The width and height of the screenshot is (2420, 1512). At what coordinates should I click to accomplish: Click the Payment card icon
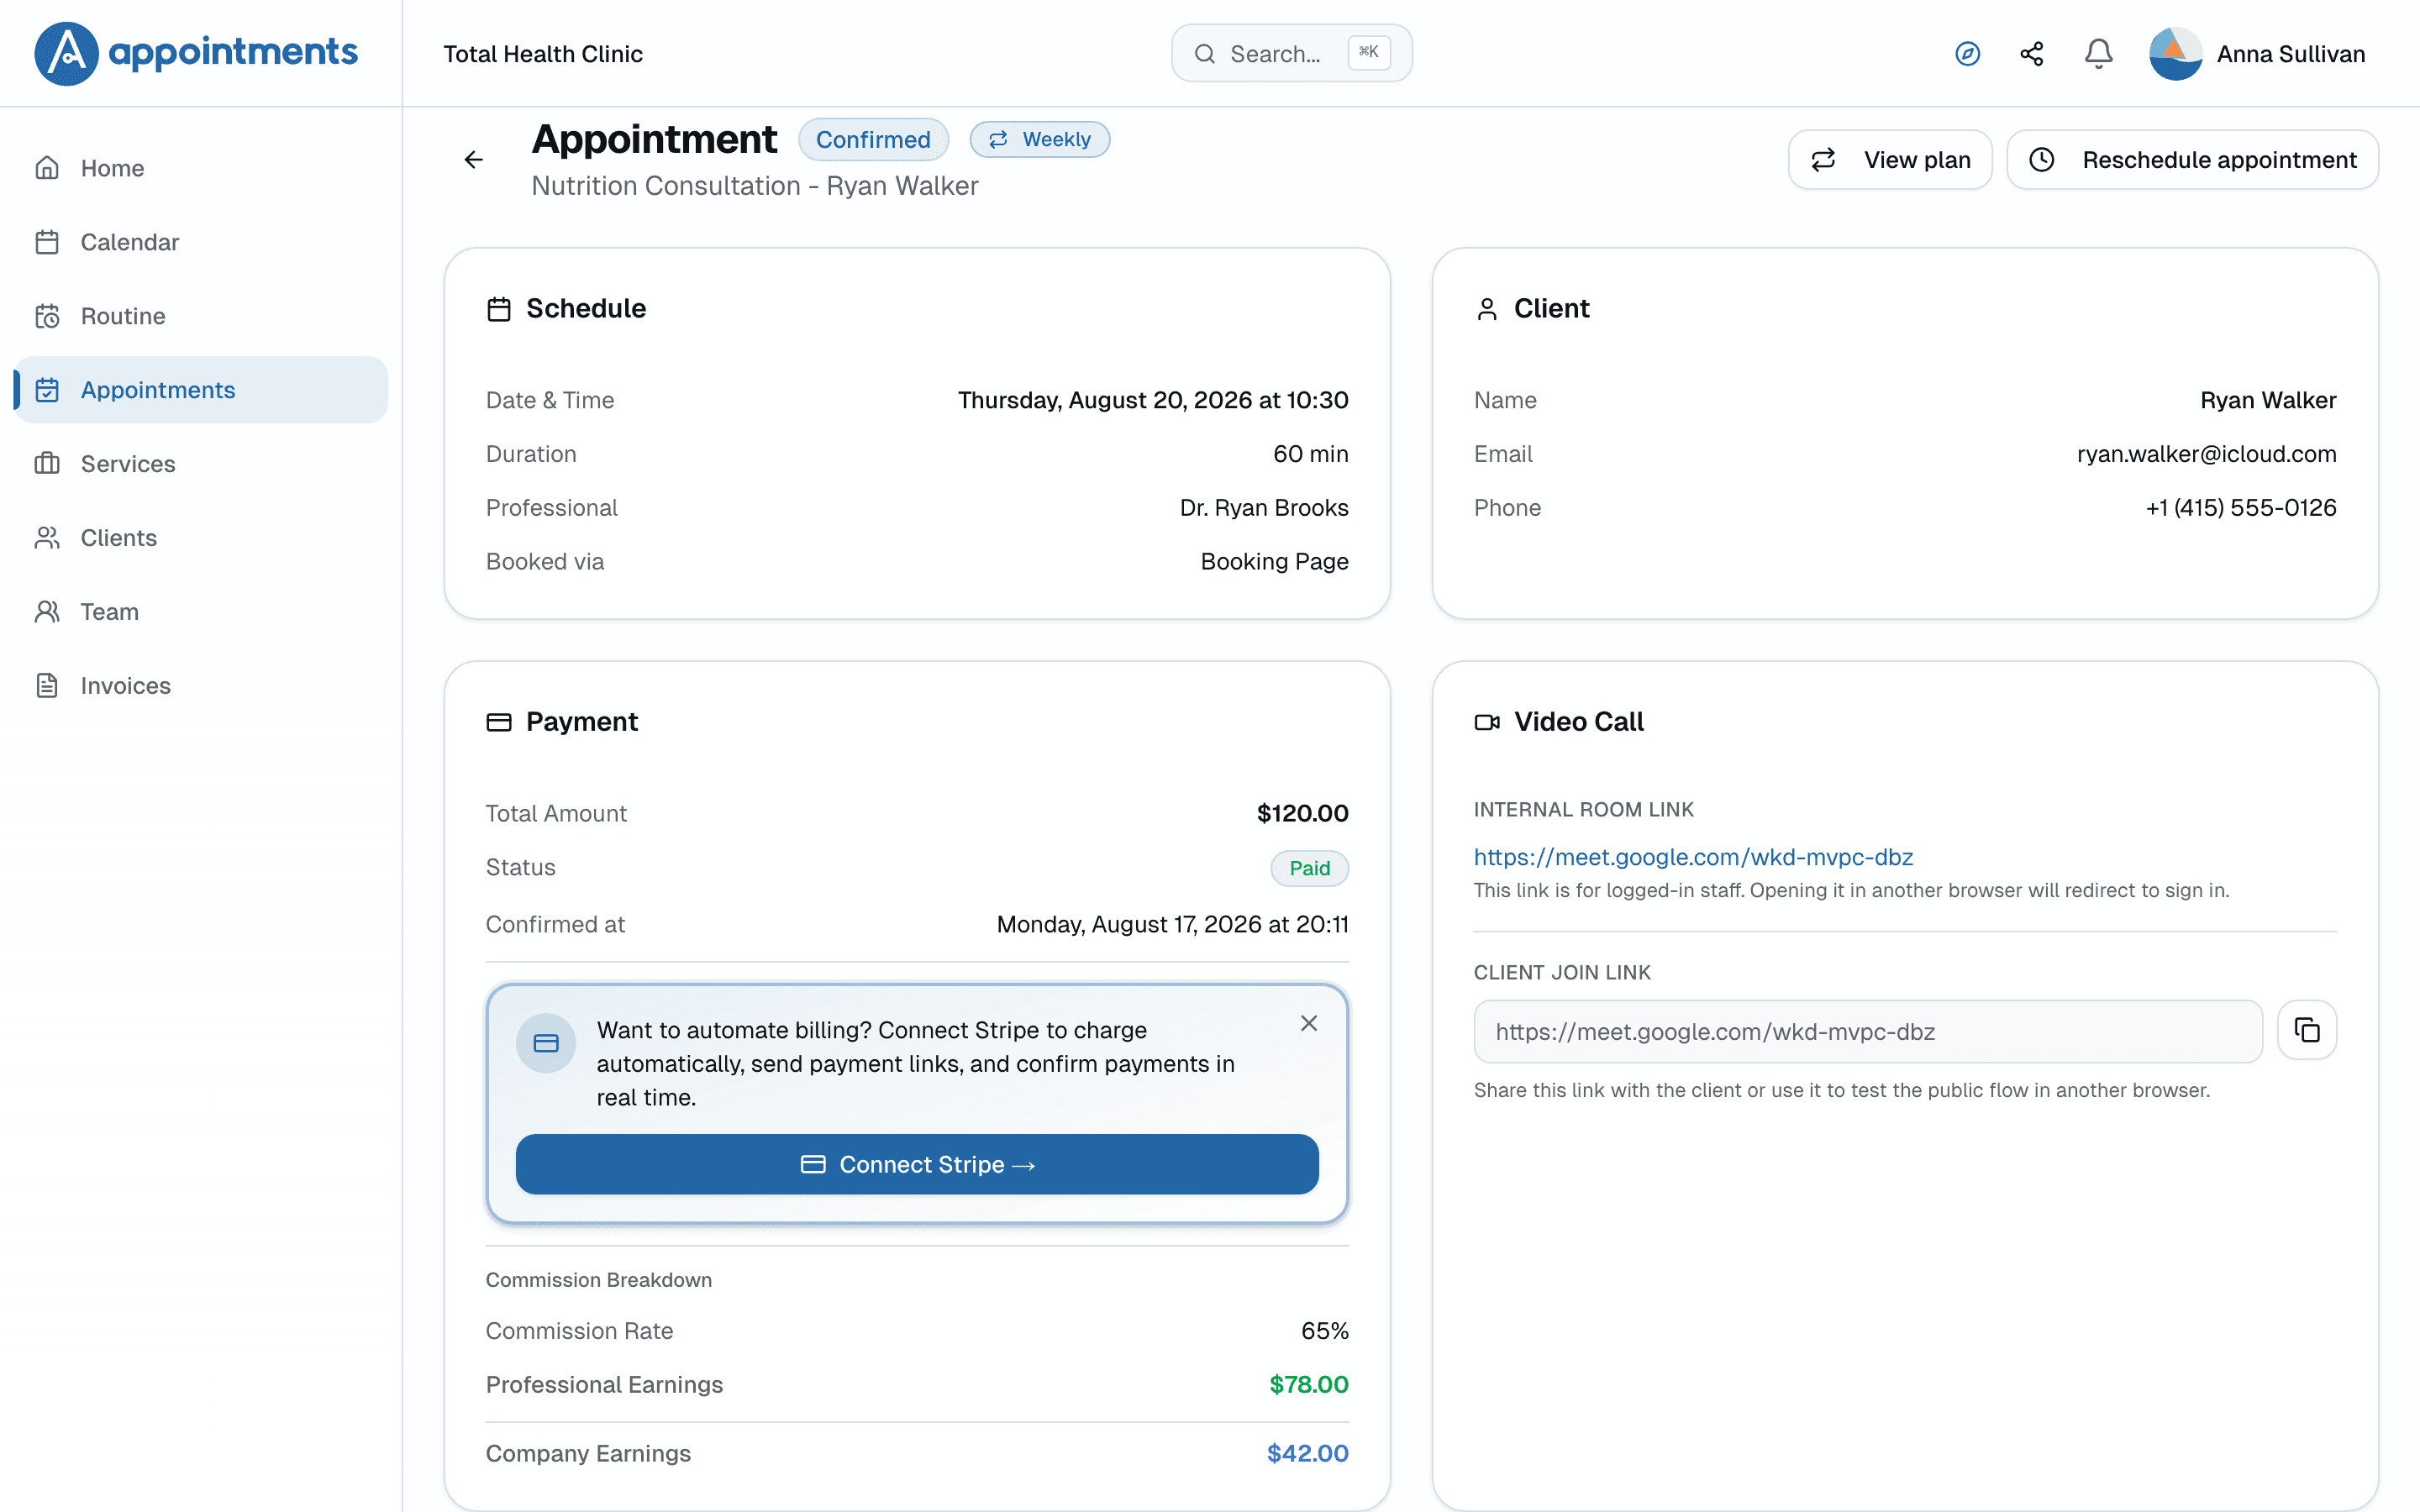click(499, 722)
